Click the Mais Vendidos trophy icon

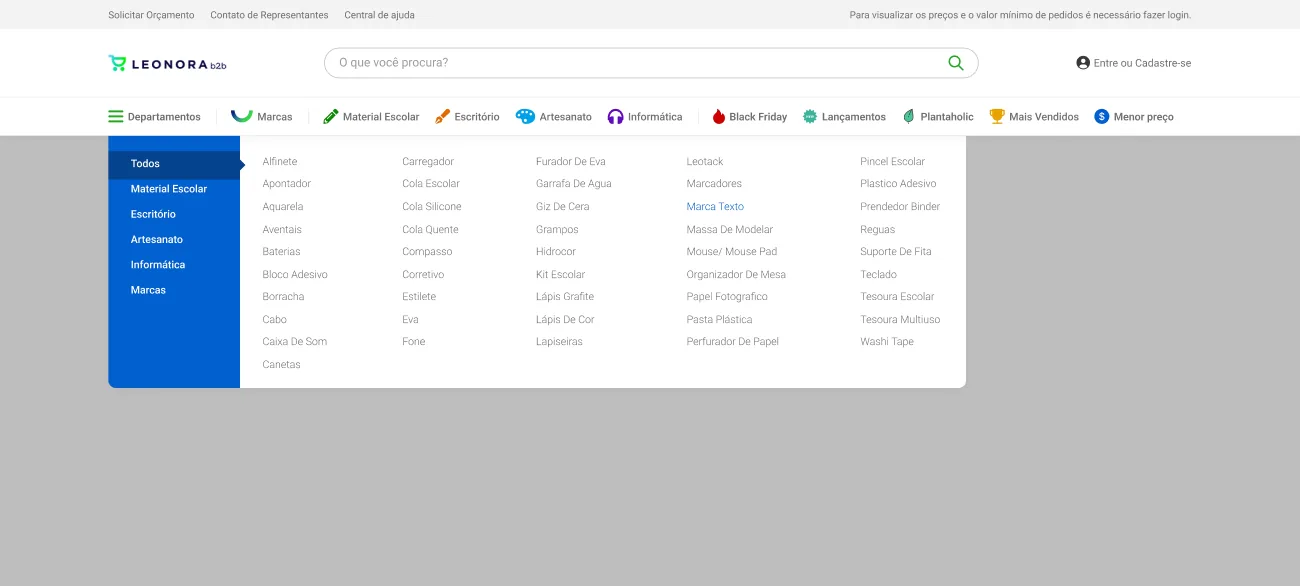pyautogui.click(x=997, y=117)
